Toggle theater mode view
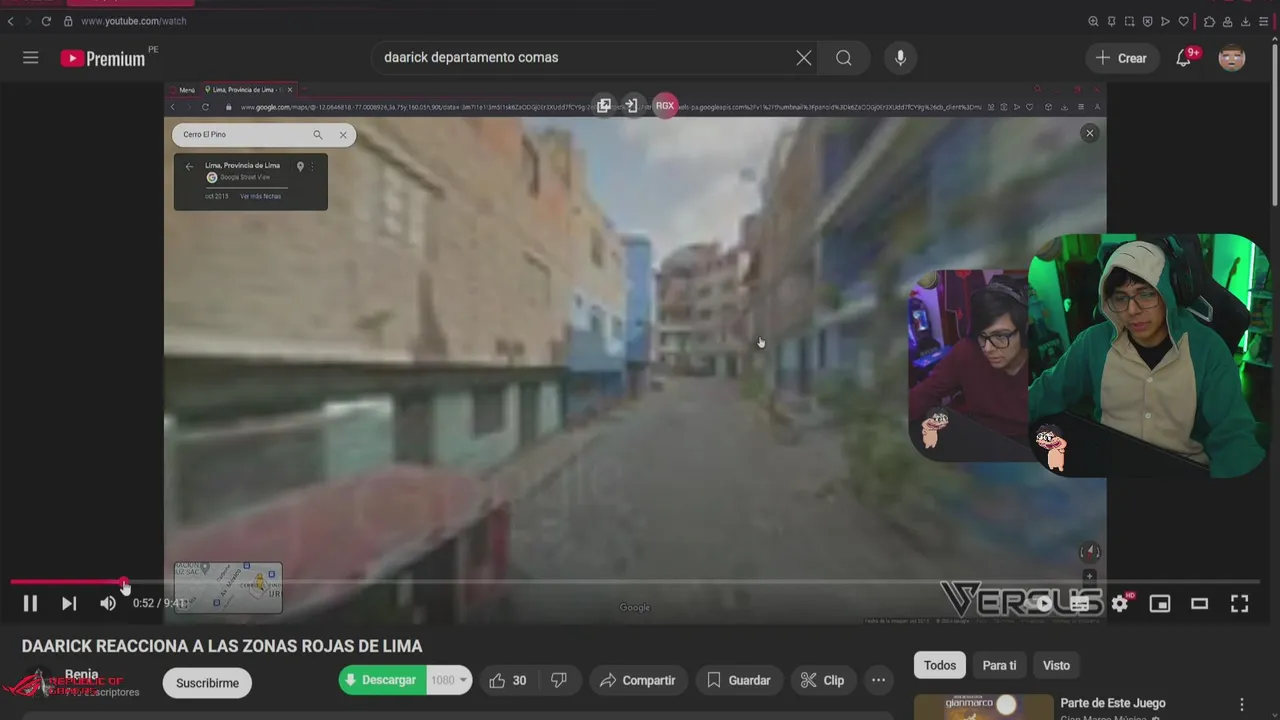This screenshot has width=1280, height=720. coord(1199,603)
